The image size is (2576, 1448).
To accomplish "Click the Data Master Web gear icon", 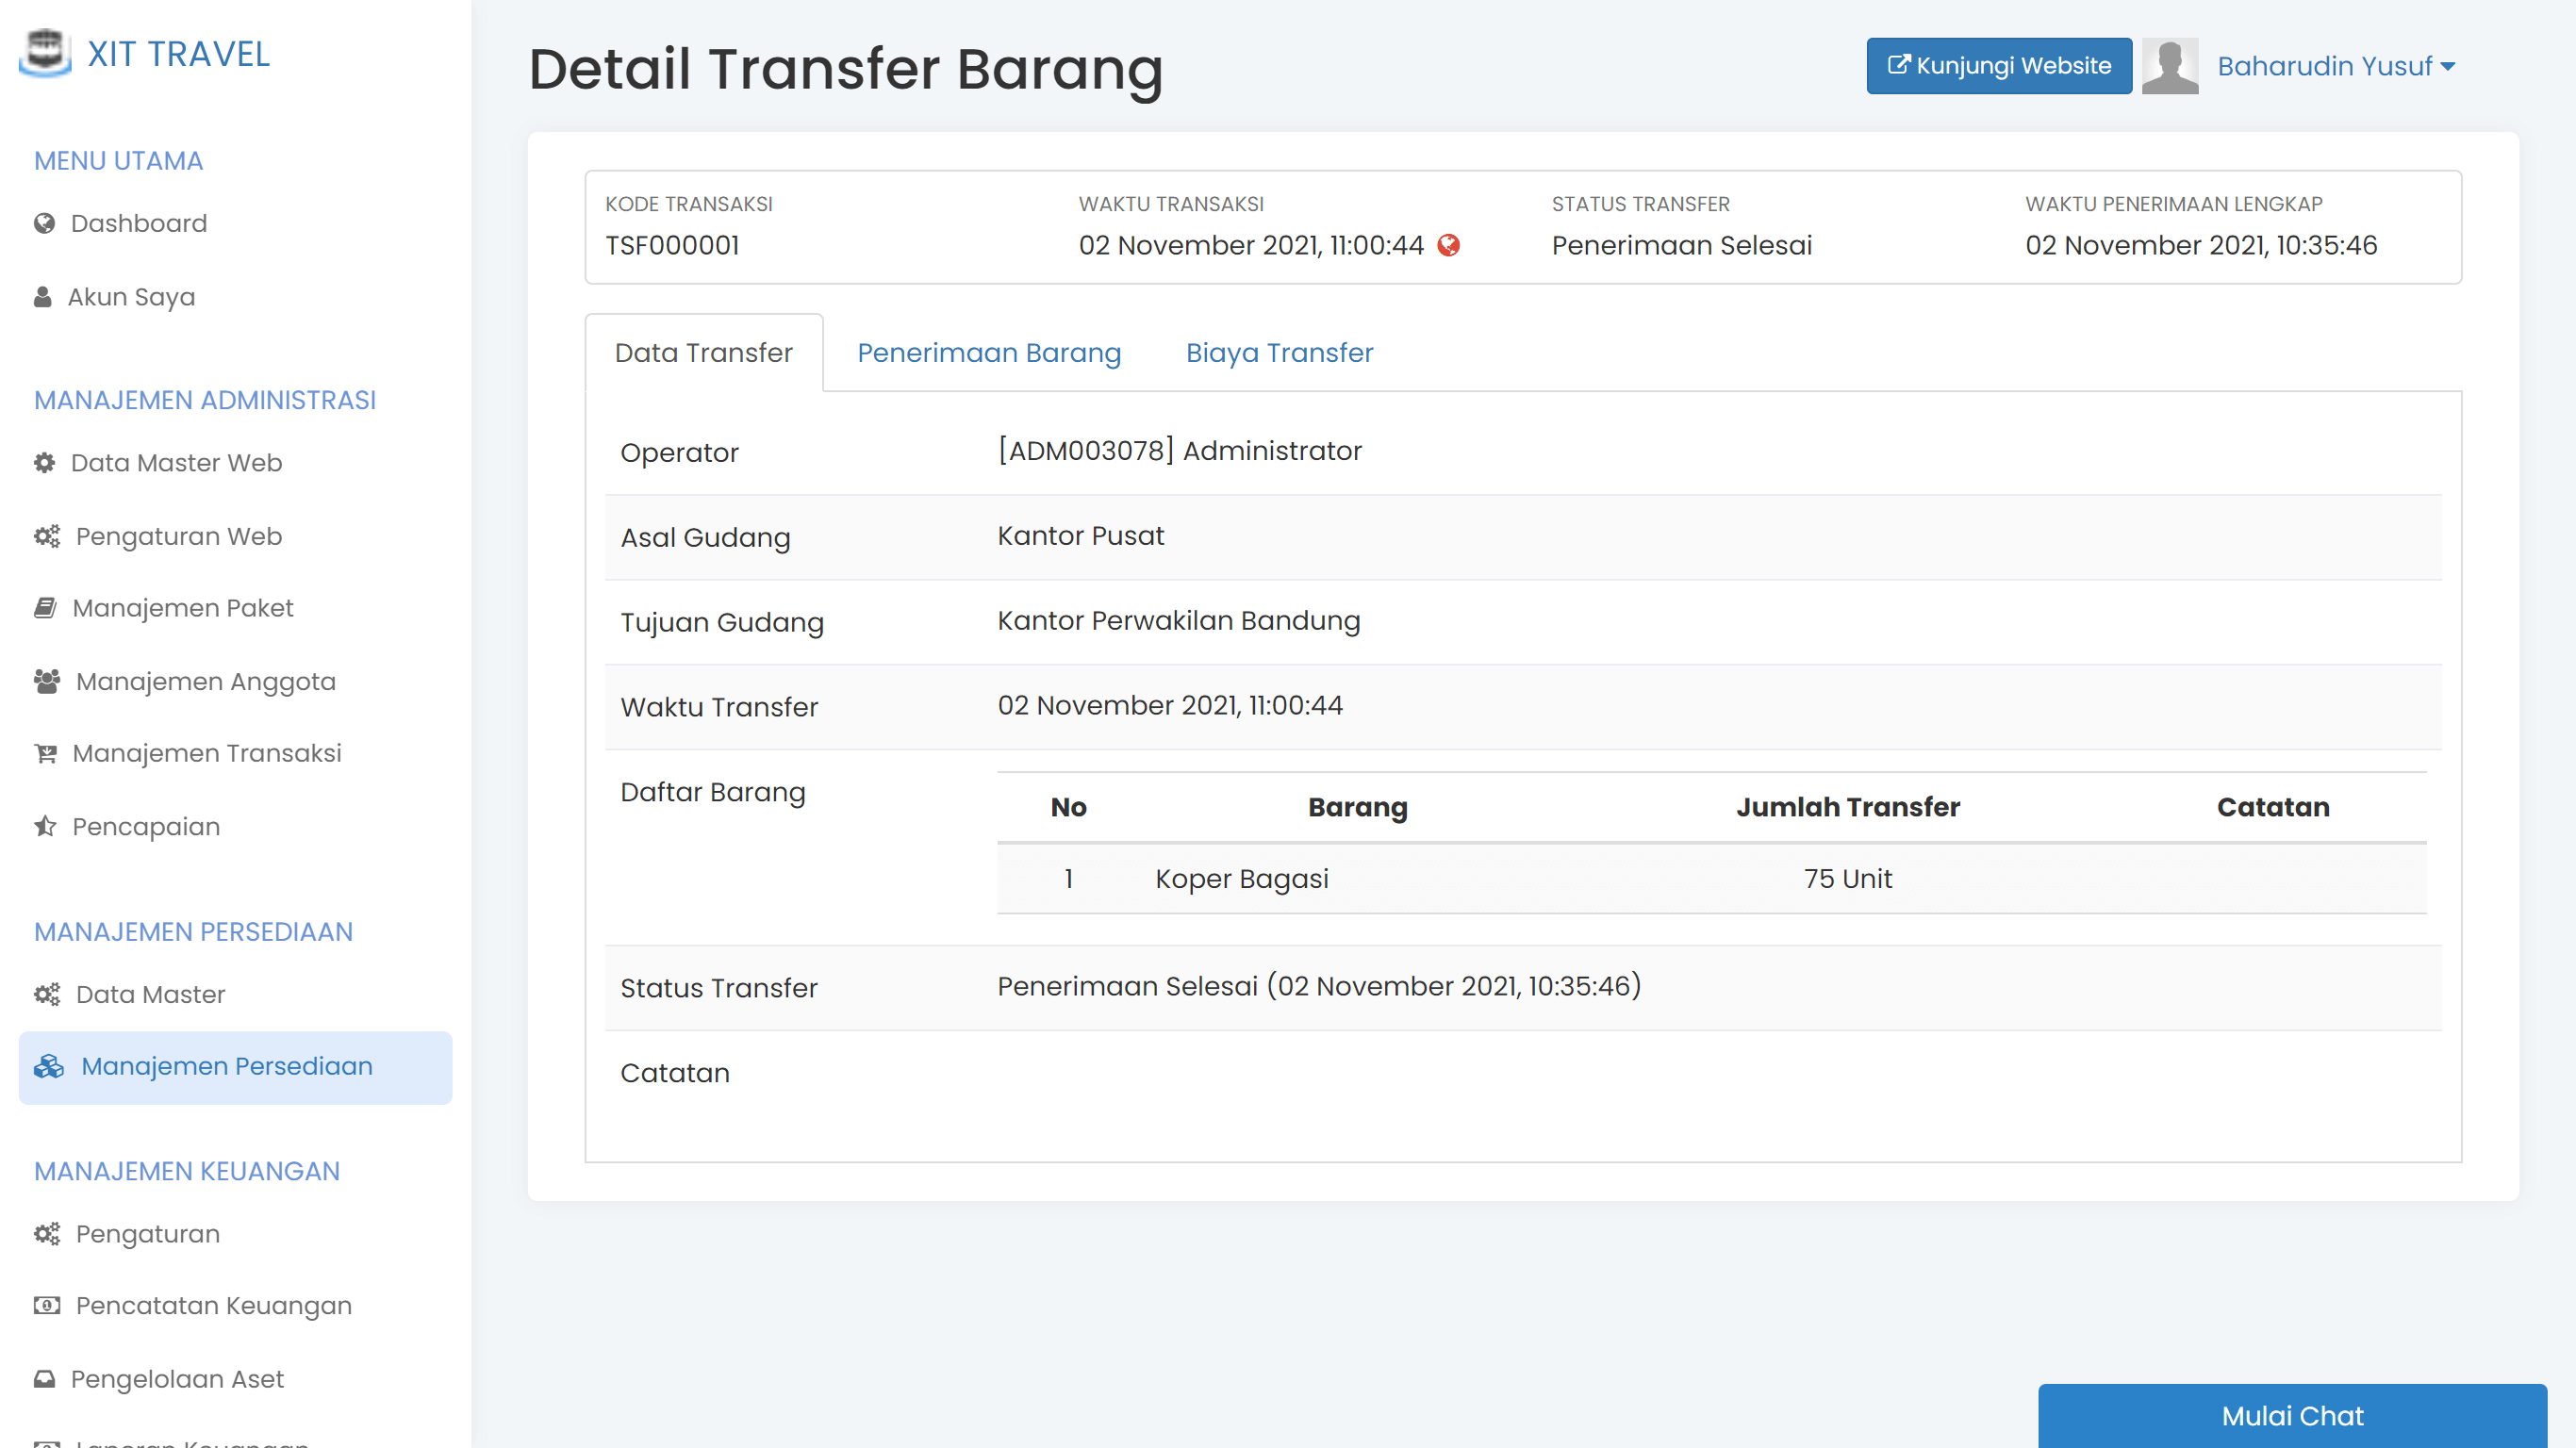I will 44,463.
